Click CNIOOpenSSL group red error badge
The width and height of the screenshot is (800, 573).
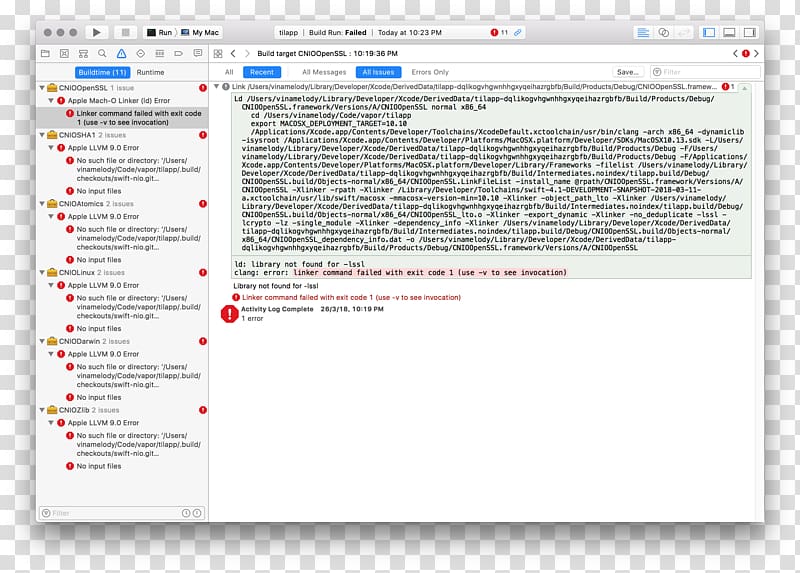coord(203,88)
